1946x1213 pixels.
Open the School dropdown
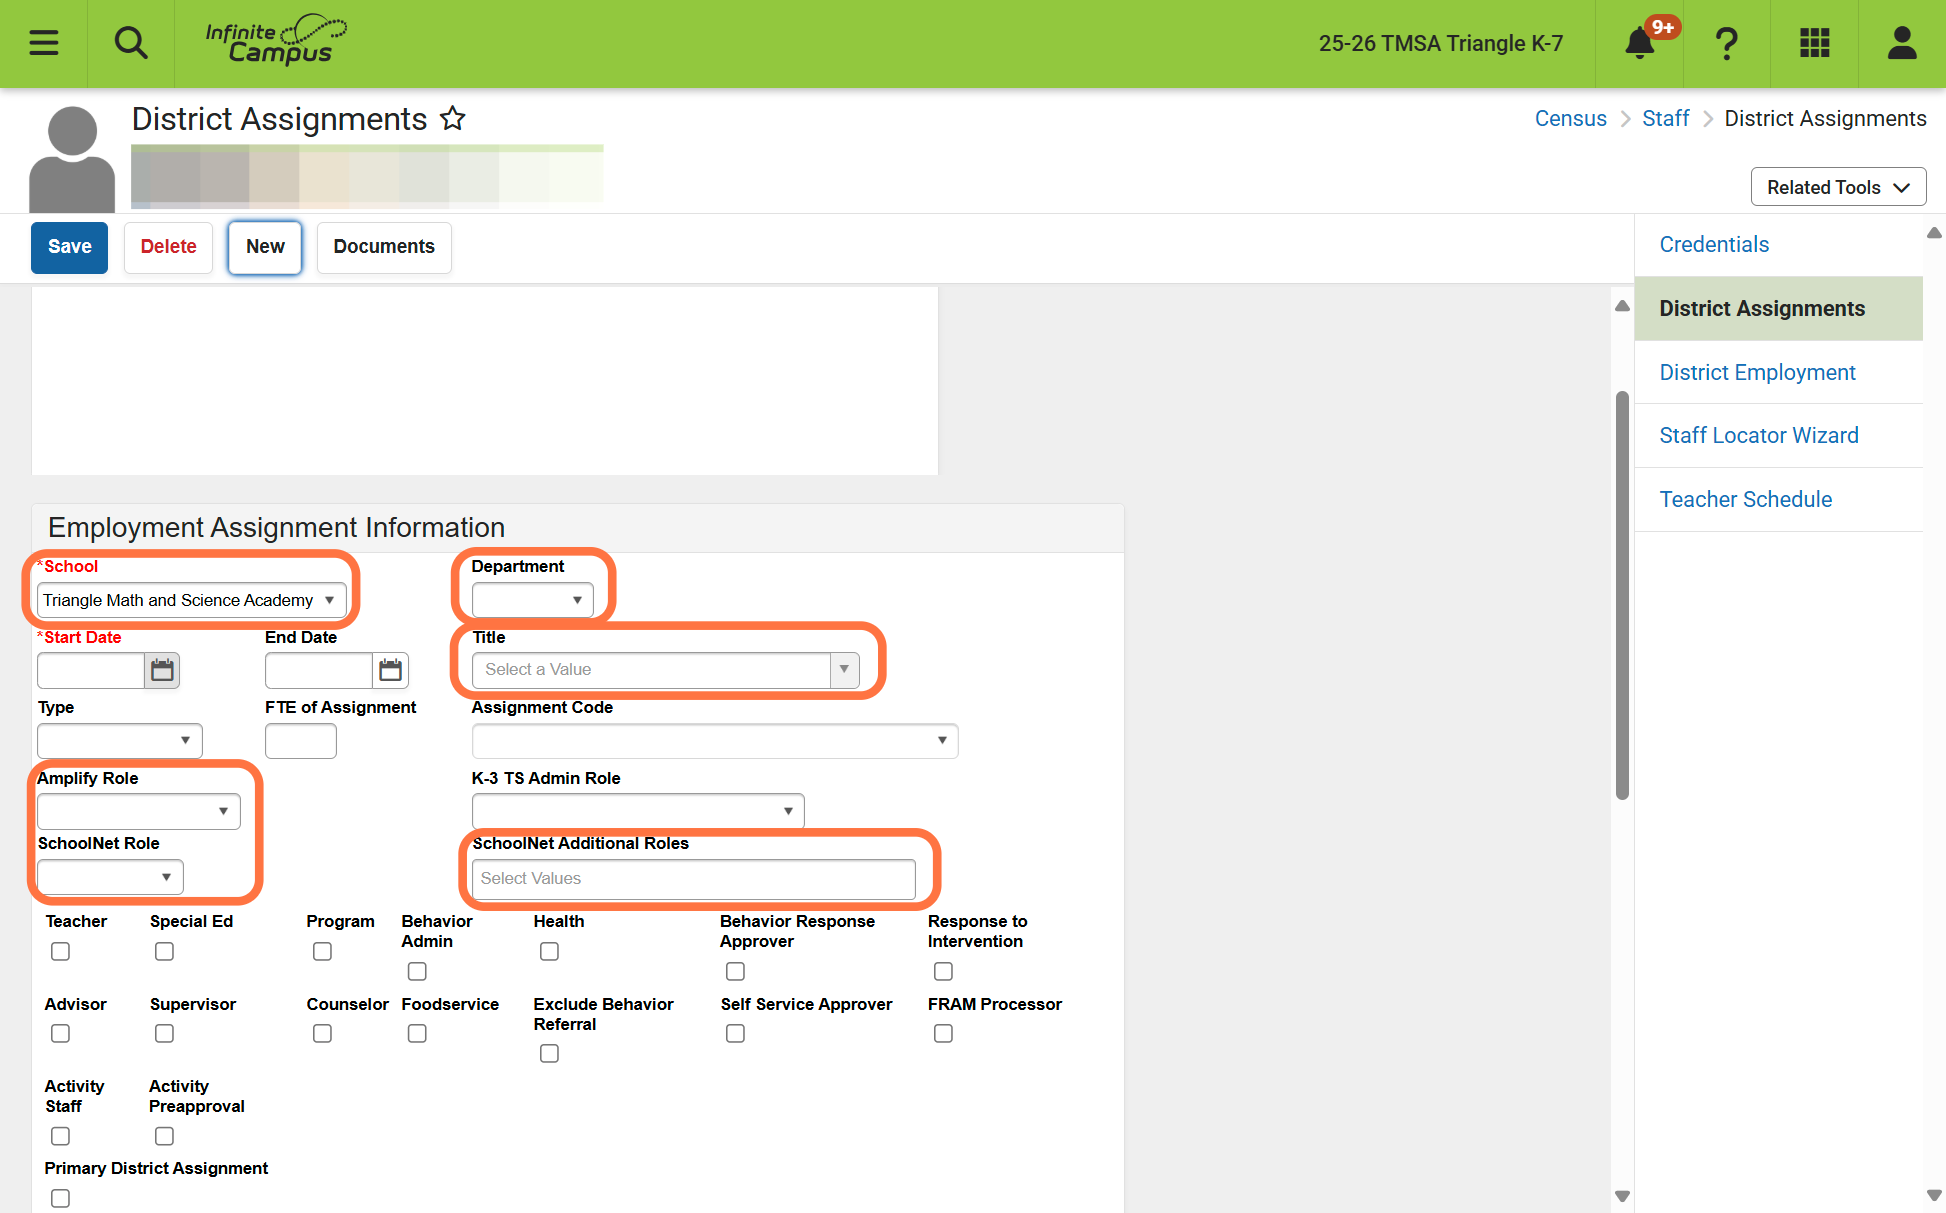pos(191,600)
